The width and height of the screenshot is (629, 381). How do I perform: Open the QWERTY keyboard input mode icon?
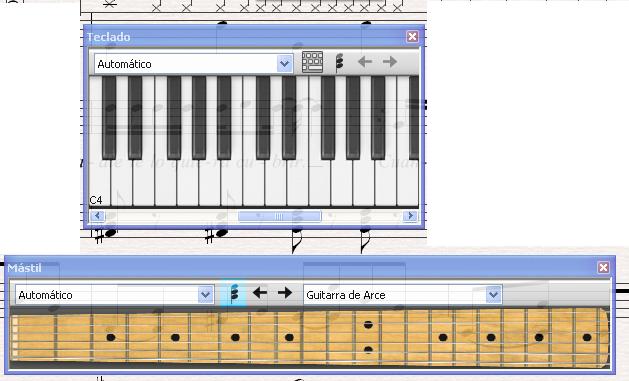coord(312,62)
